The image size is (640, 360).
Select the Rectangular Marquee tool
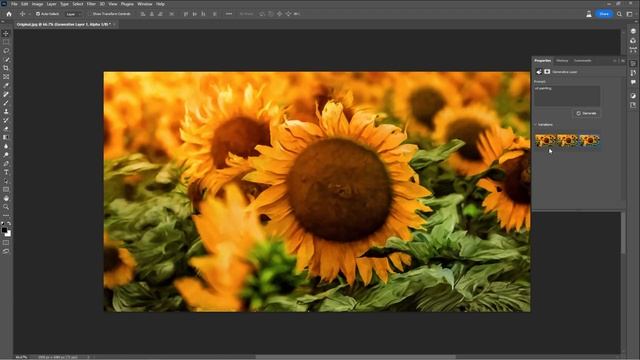coord(6,42)
